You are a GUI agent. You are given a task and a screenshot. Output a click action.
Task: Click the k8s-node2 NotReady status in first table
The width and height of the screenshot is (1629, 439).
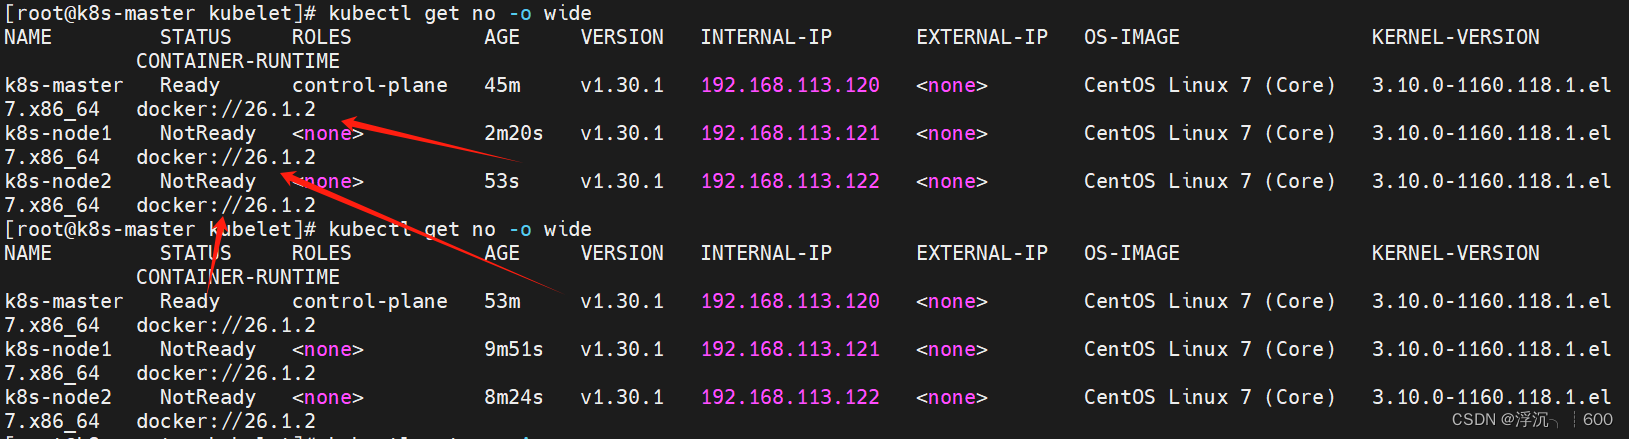coord(208,181)
